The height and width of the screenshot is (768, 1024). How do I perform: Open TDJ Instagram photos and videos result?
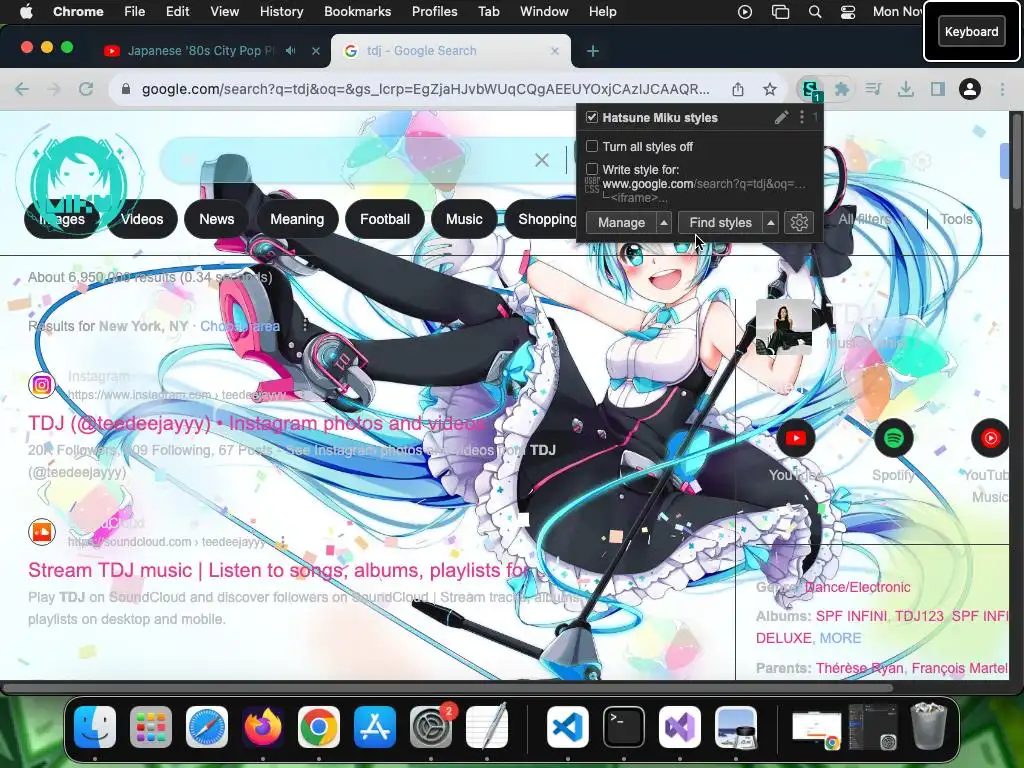click(x=259, y=423)
